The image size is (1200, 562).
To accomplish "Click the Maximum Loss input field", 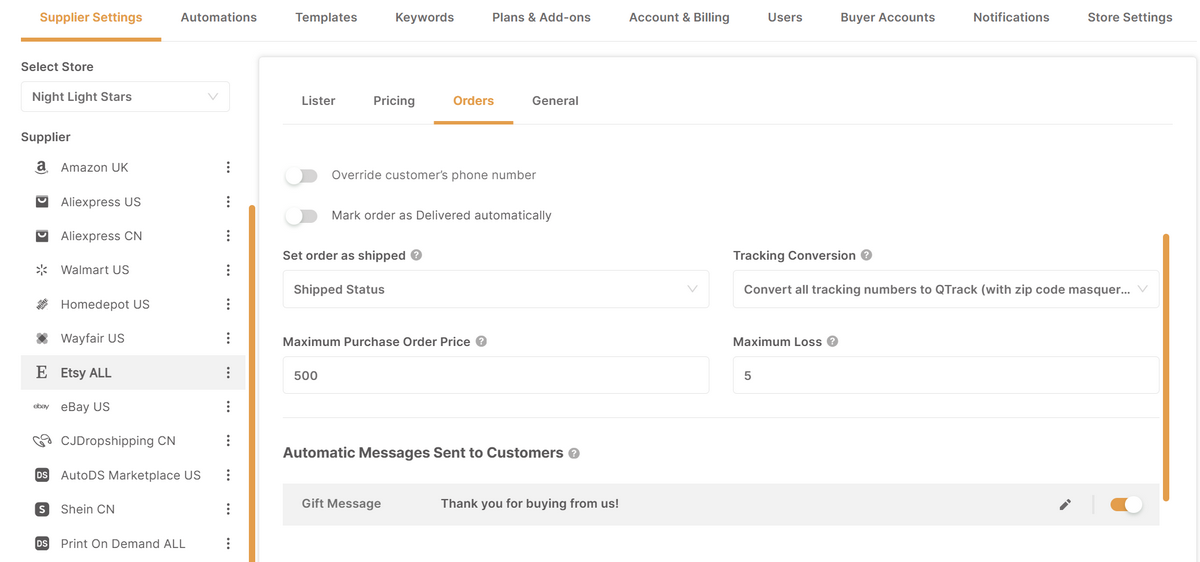I will click(946, 376).
